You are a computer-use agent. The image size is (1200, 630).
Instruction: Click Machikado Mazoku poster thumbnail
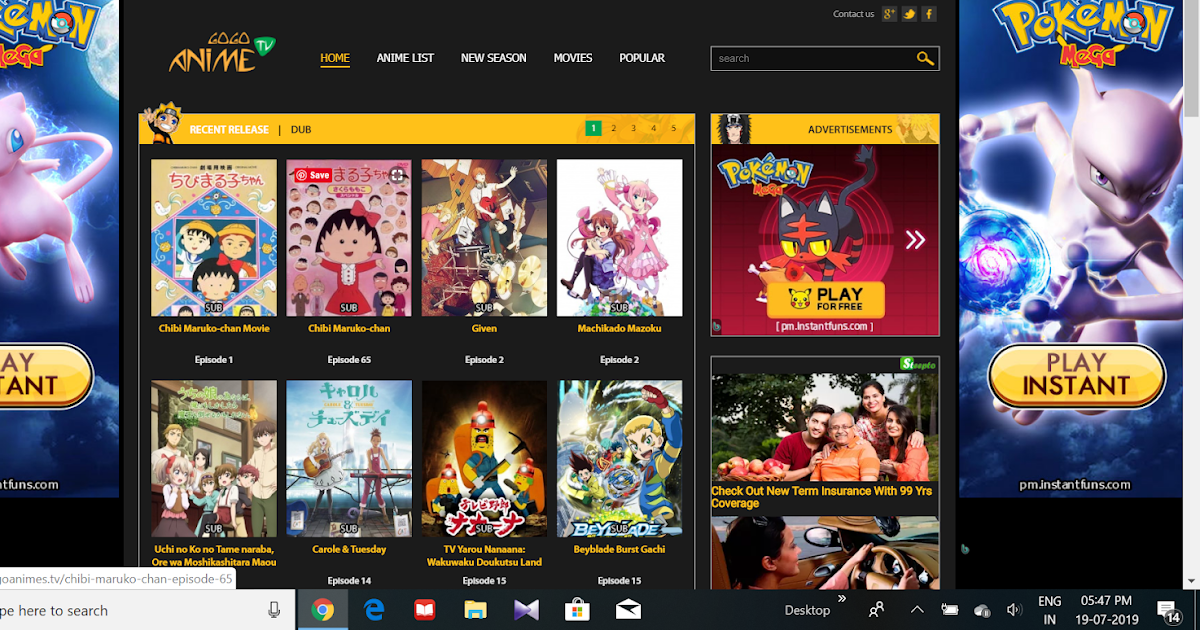coord(619,238)
